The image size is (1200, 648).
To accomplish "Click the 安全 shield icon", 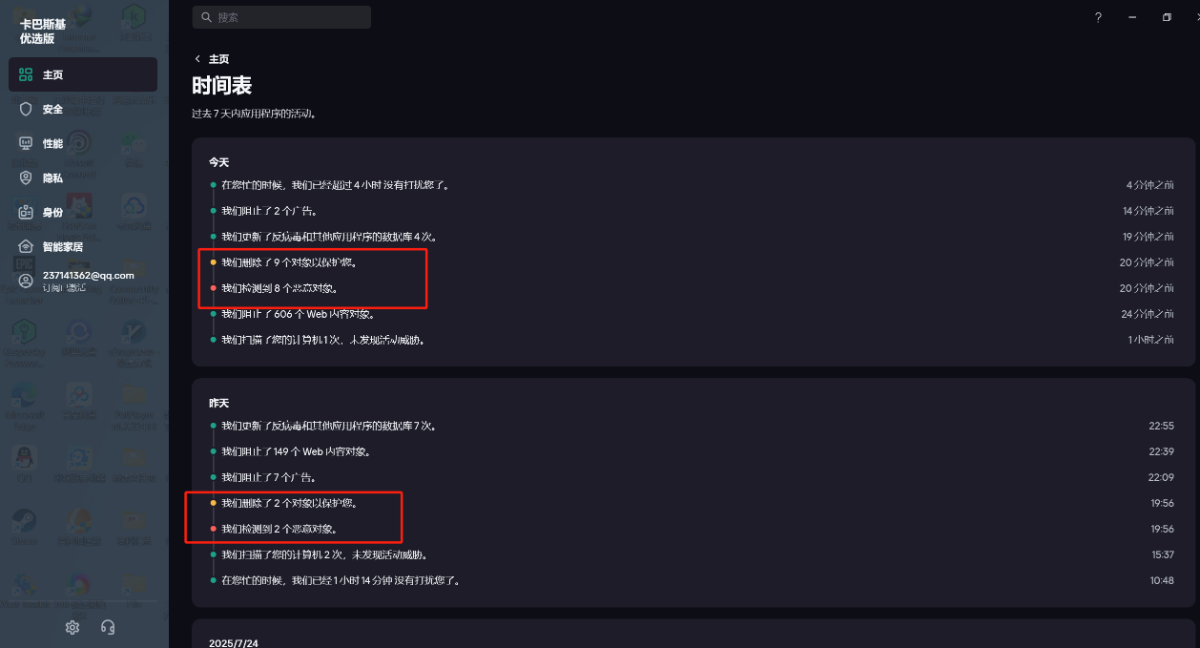I will (x=26, y=109).
